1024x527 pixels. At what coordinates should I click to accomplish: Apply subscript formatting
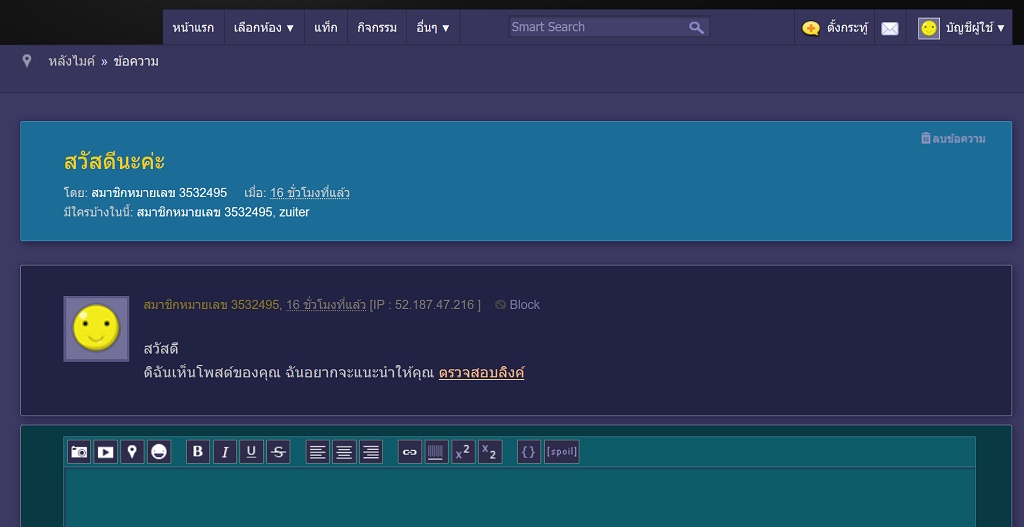tap(490, 452)
